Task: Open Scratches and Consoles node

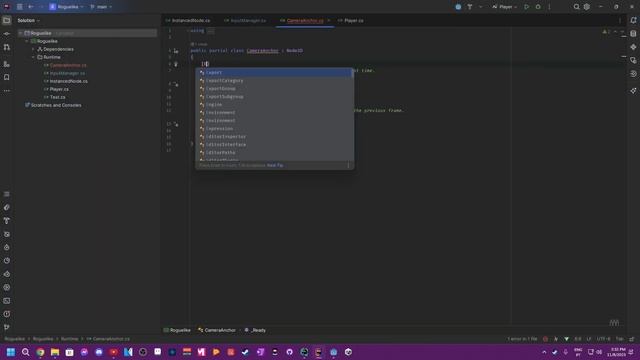Action: 56,105
